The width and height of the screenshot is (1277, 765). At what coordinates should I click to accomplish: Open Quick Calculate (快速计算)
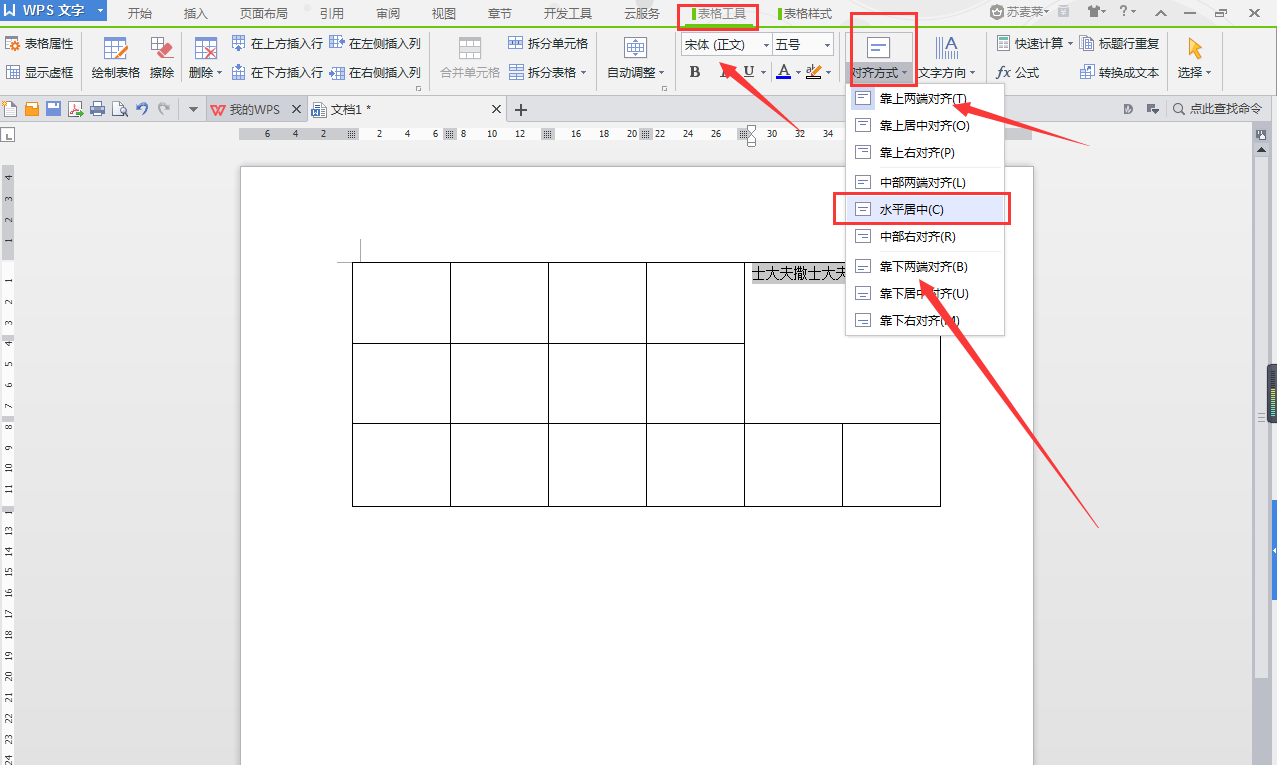[x=1034, y=44]
